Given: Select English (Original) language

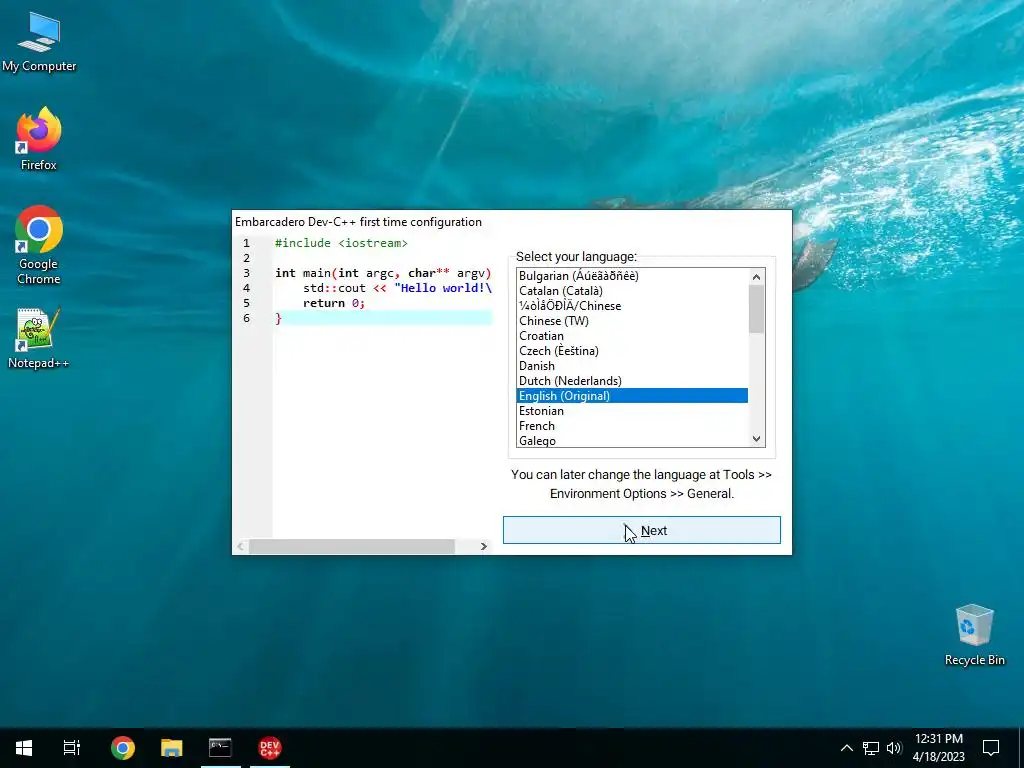Looking at the screenshot, I should [632, 396].
